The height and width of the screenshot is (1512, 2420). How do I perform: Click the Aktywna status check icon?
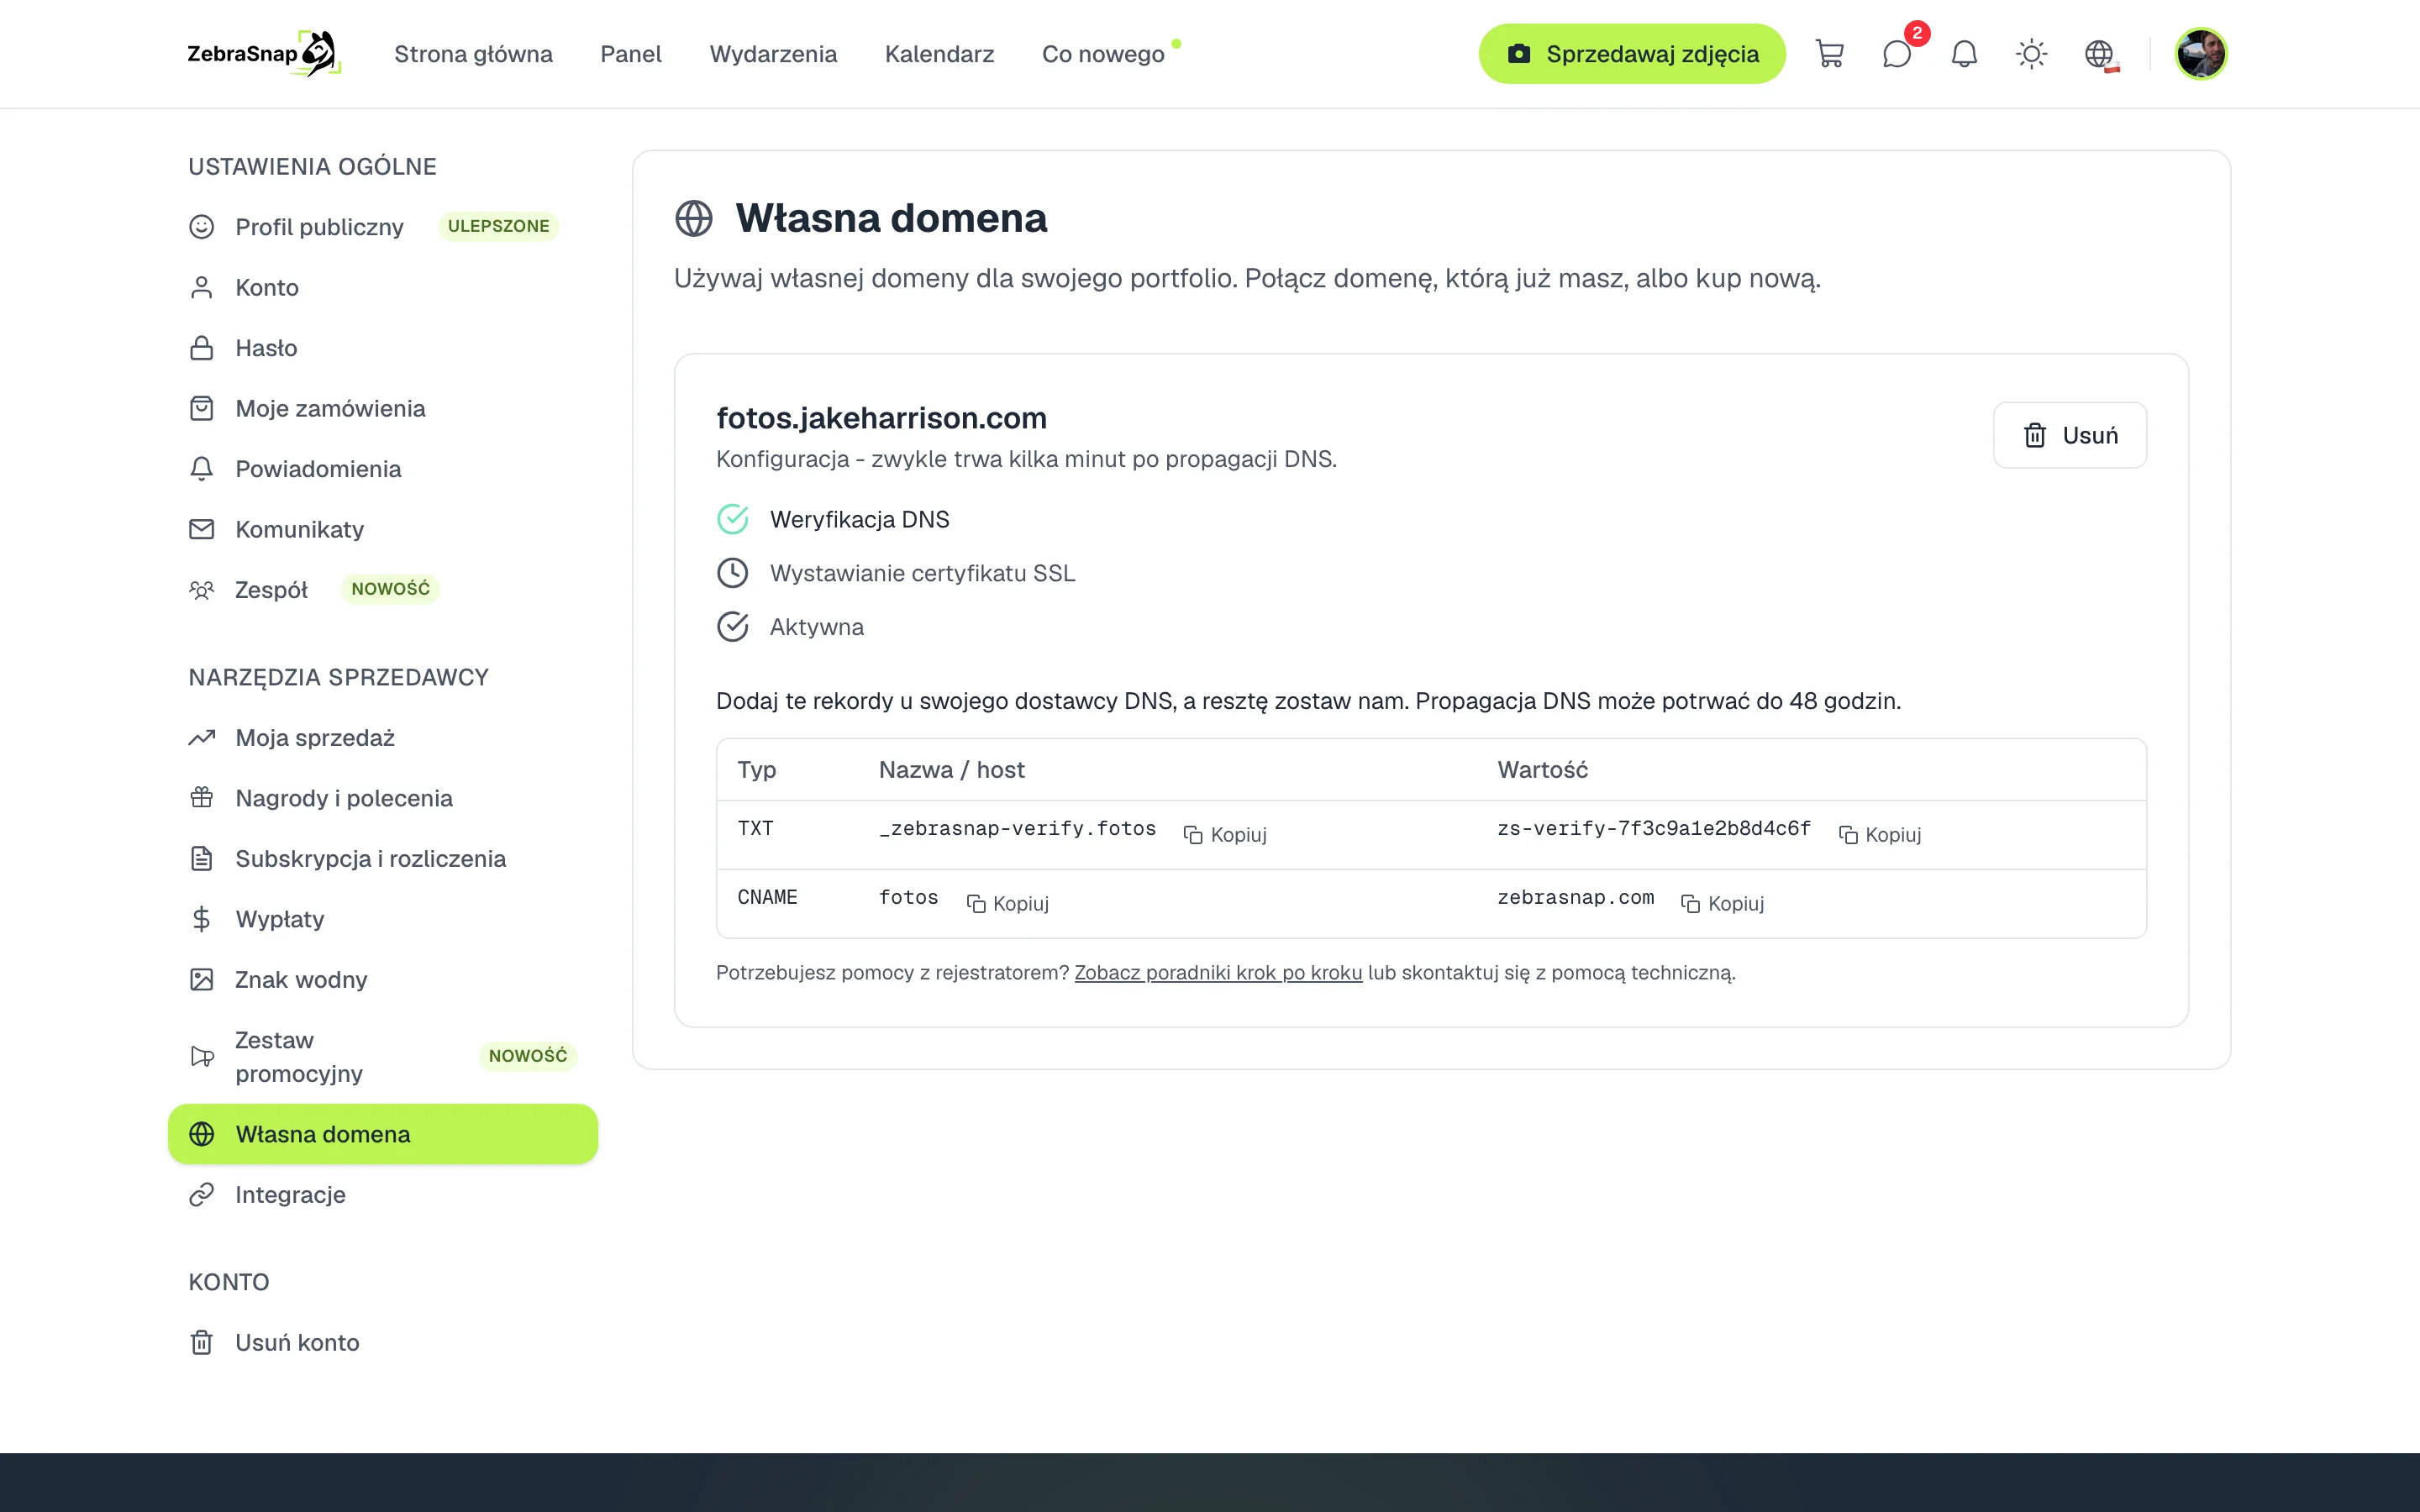pyautogui.click(x=733, y=627)
